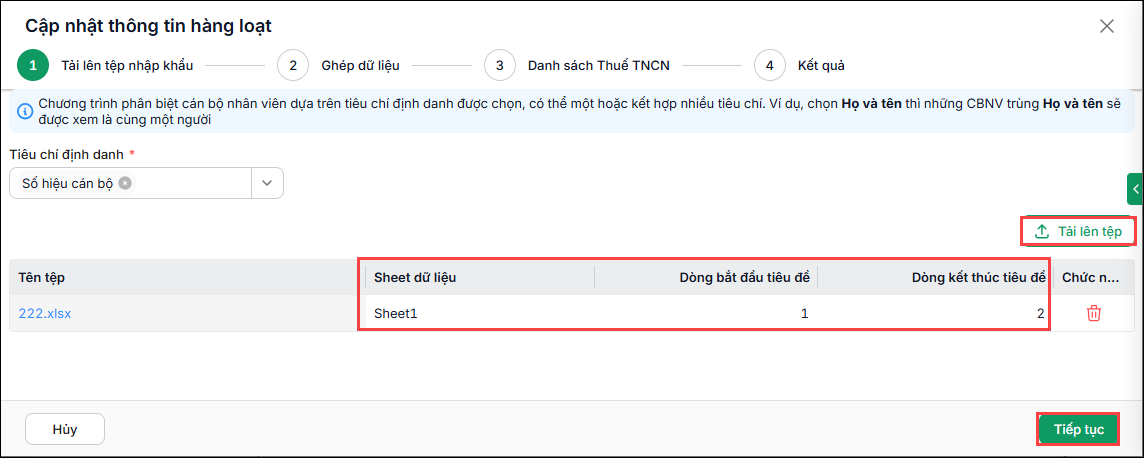Edit the Dòng kết thúc tiêu đề value 2
This screenshot has height=458, width=1144.
933,314
